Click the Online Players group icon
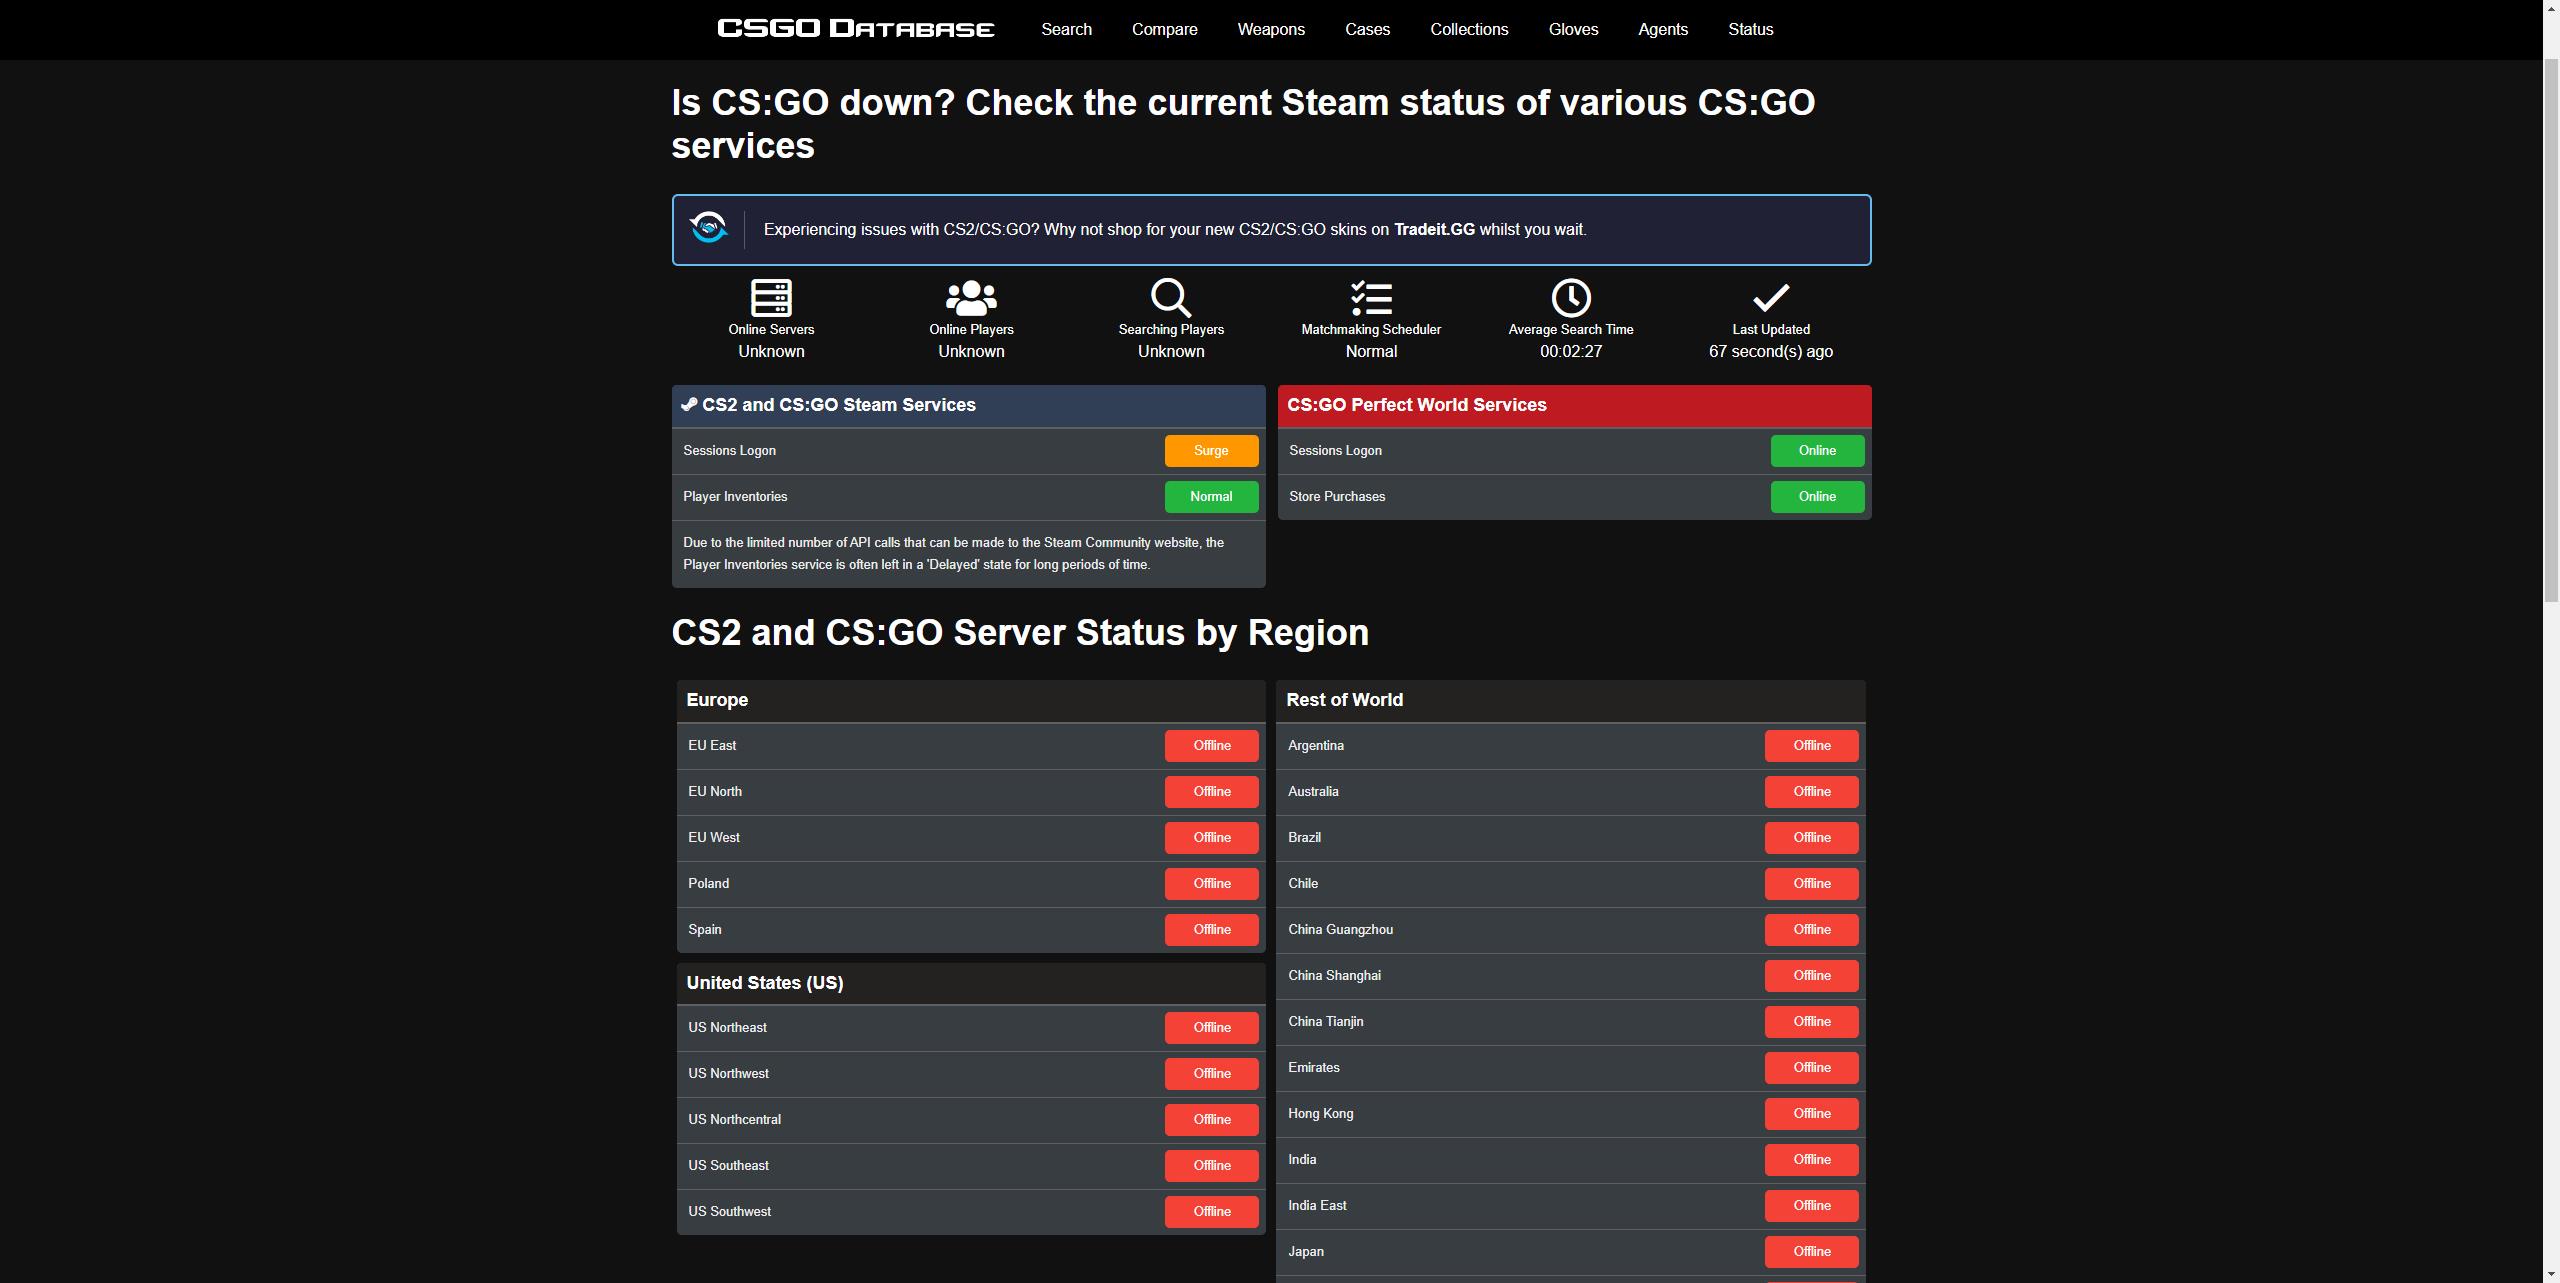The image size is (2560, 1283). 971,297
